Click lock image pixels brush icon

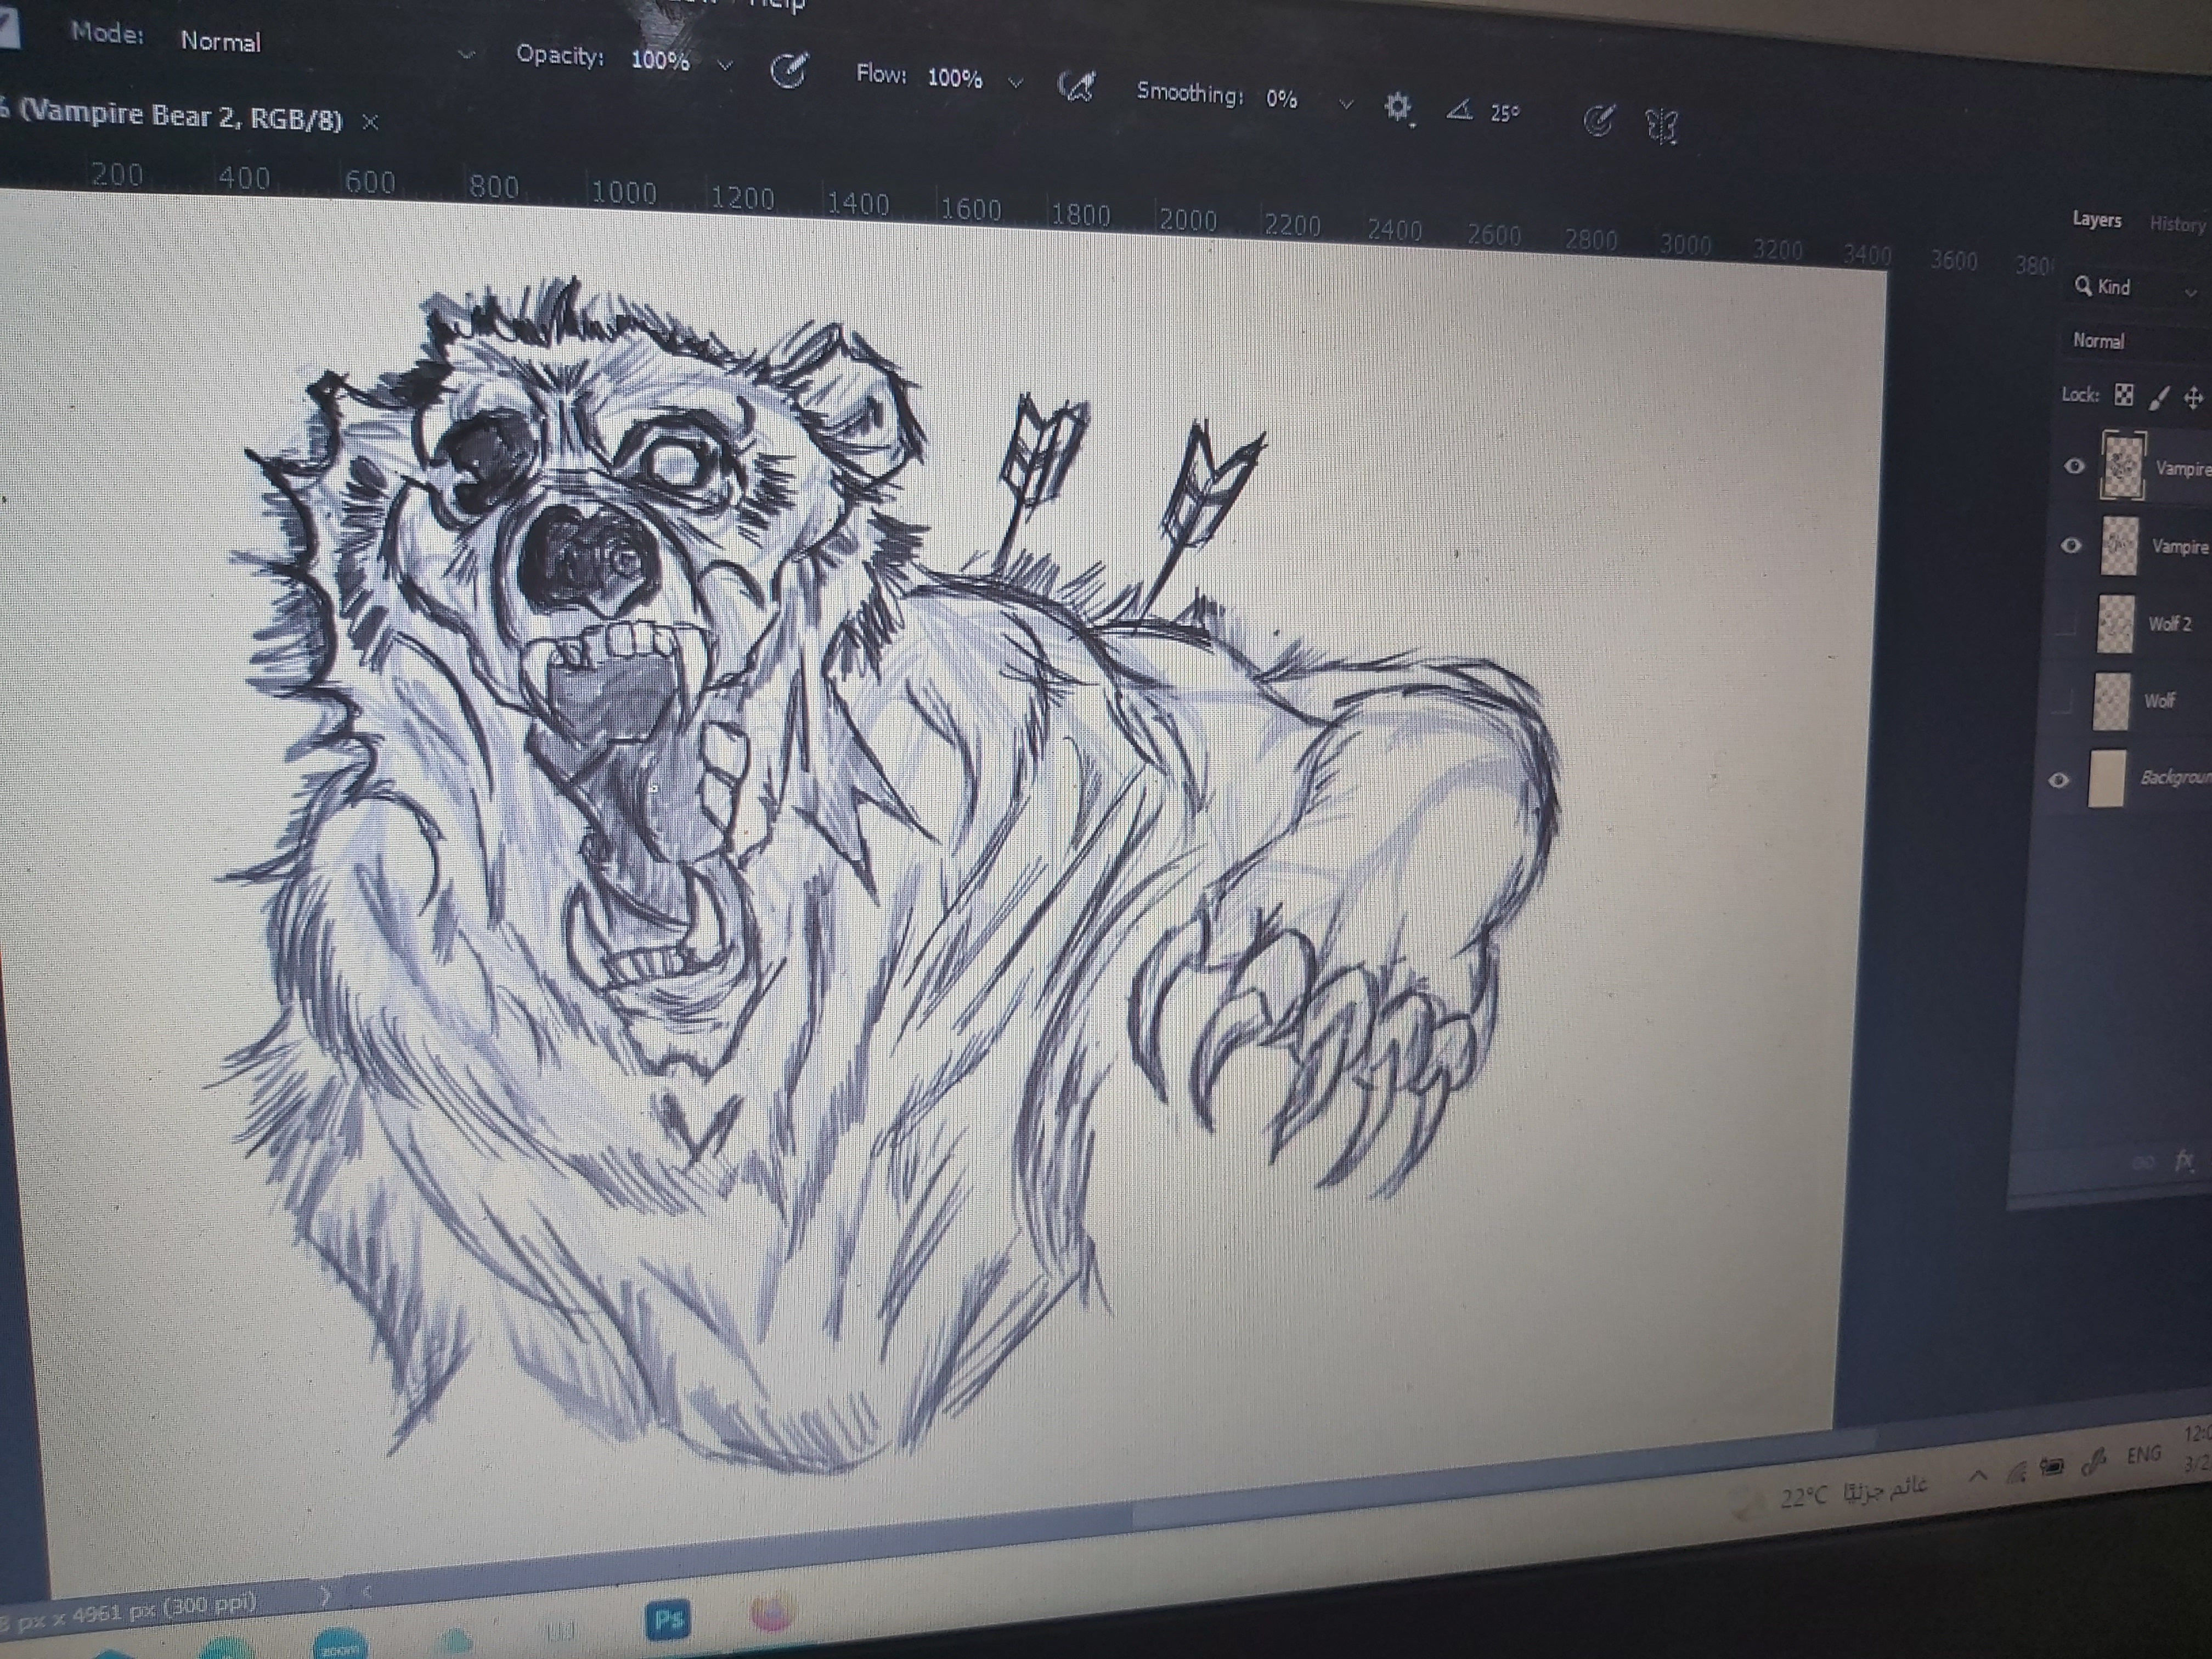(x=2158, y=398)
